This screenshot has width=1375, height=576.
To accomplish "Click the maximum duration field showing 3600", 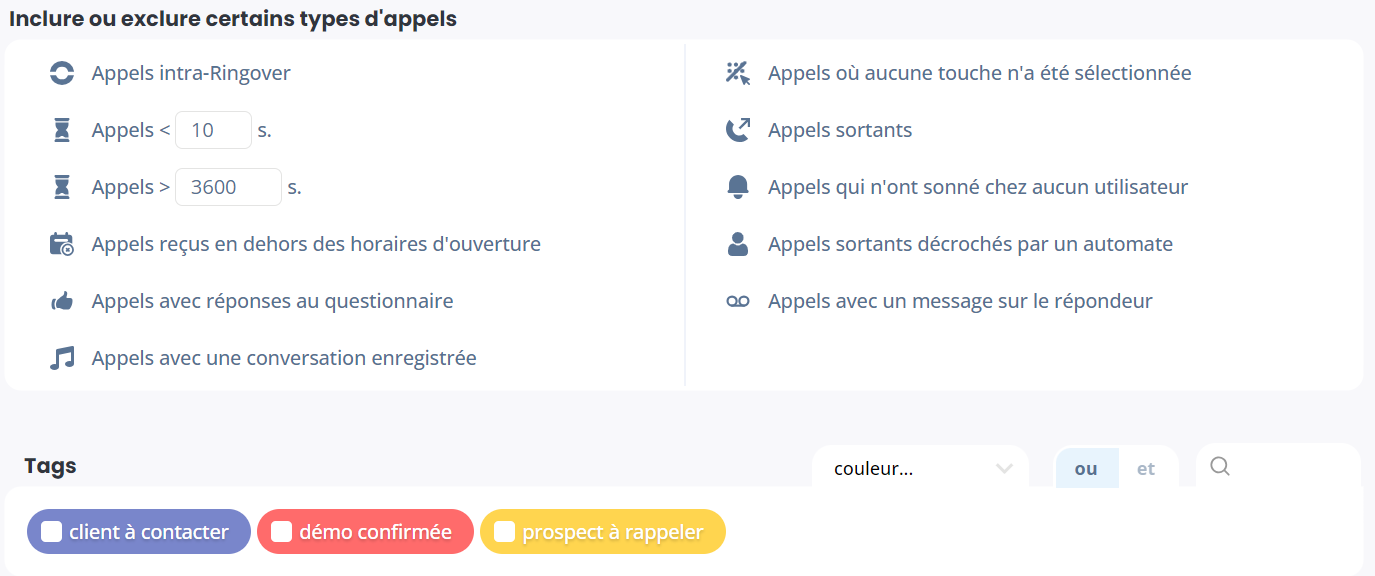I will click(x=228, y=187).
